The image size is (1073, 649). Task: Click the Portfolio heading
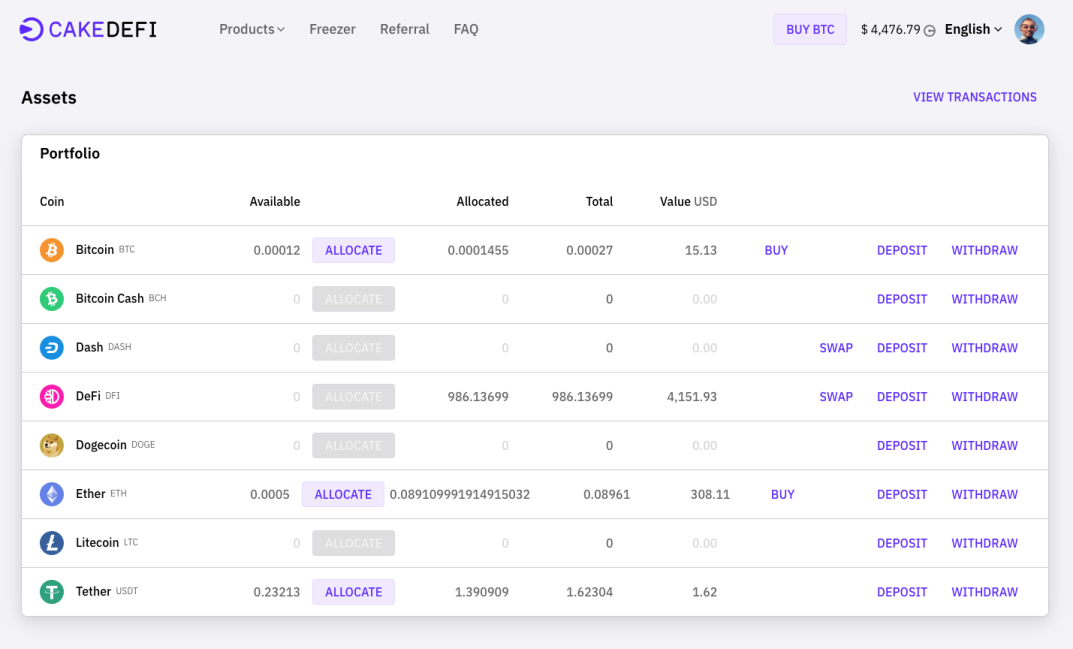coord(70,153)
